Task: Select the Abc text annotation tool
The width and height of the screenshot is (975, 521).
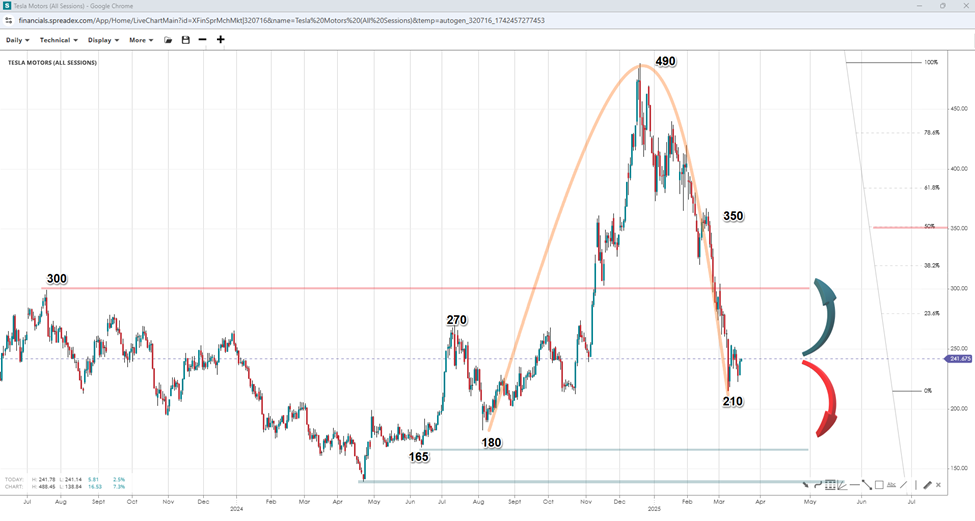Action: point(891,485)
